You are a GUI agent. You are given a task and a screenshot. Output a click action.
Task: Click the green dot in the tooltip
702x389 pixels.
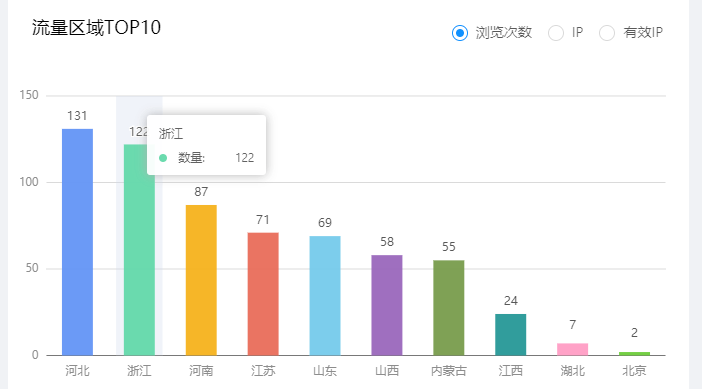[x=163, y=158]
